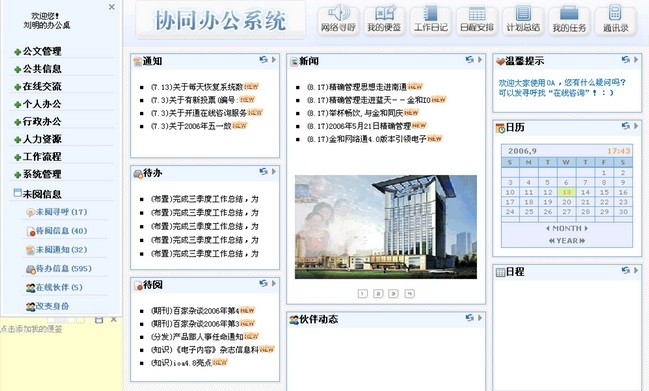Go to next month in calendar
Image resolution: width=649 pixels, height=391 pixels.
pos(586,228)
